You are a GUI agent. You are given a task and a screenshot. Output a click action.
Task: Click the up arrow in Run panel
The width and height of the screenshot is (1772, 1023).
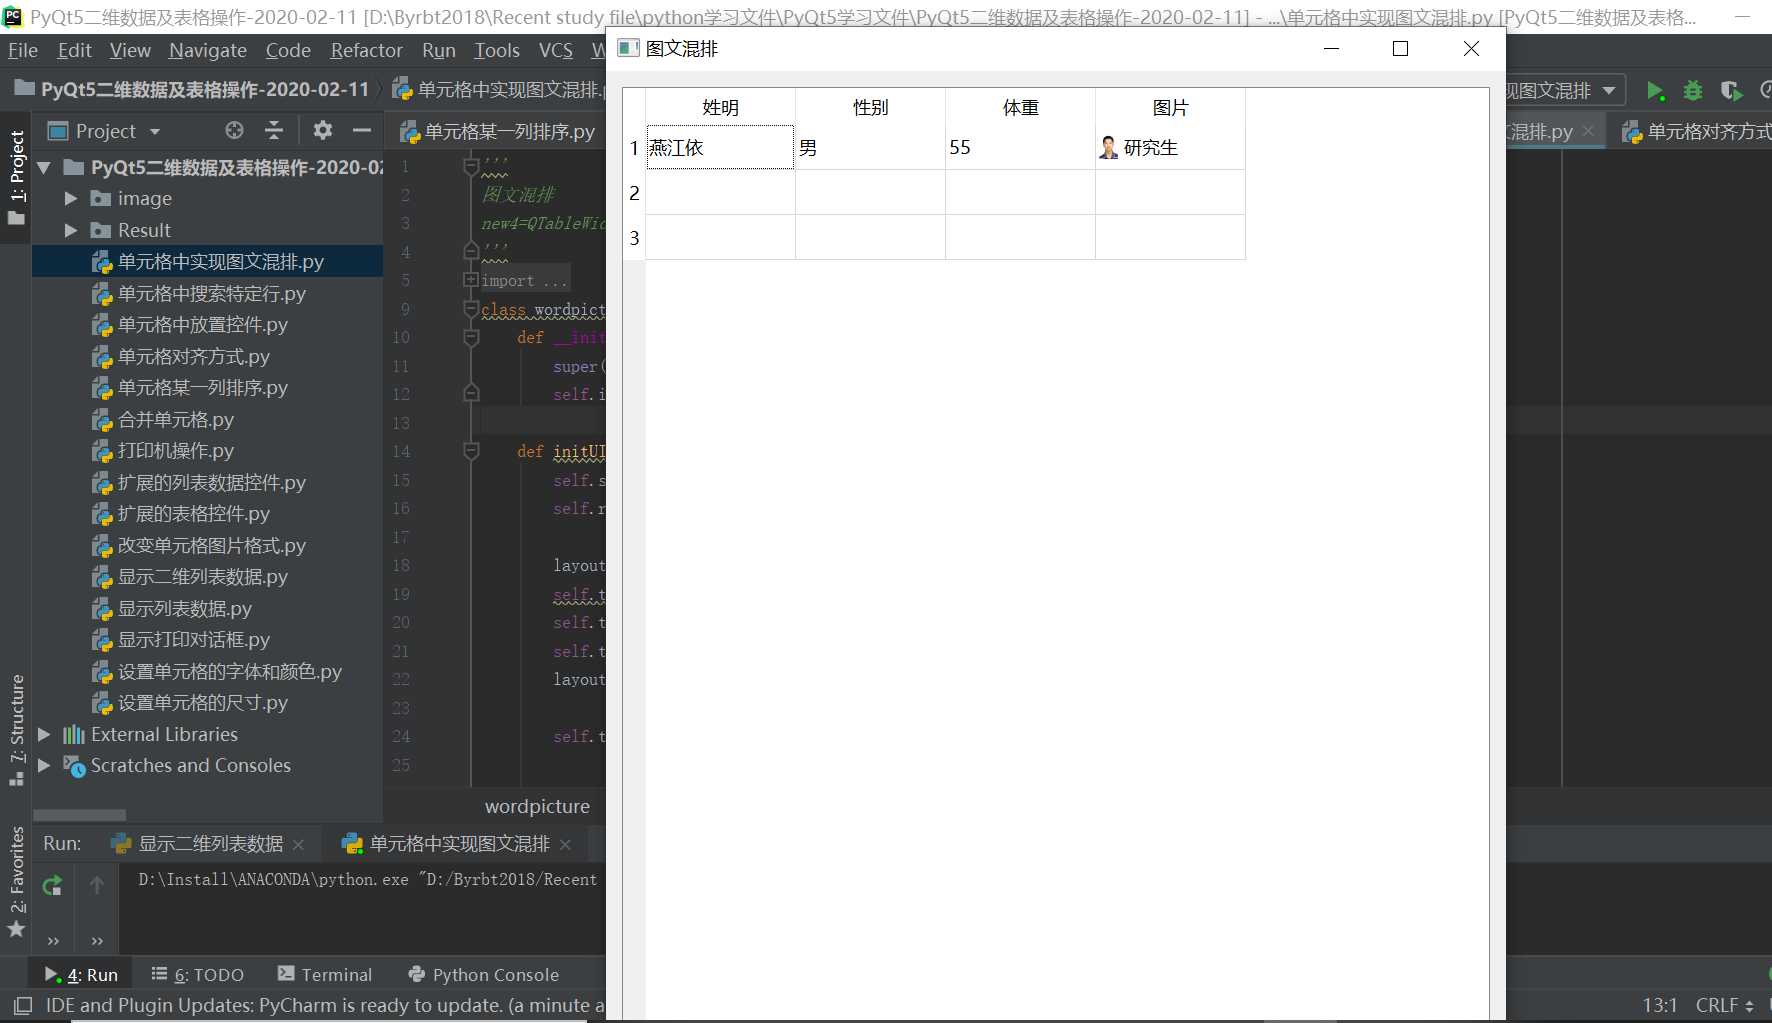coord(97,885)
